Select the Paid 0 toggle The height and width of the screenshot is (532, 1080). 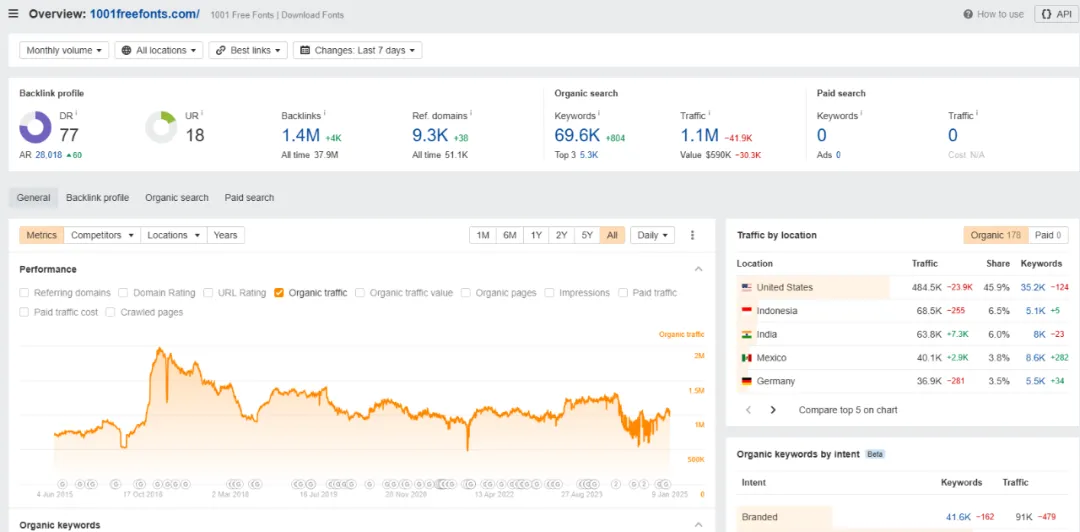pyautogui.click(x=1048, y=235)
